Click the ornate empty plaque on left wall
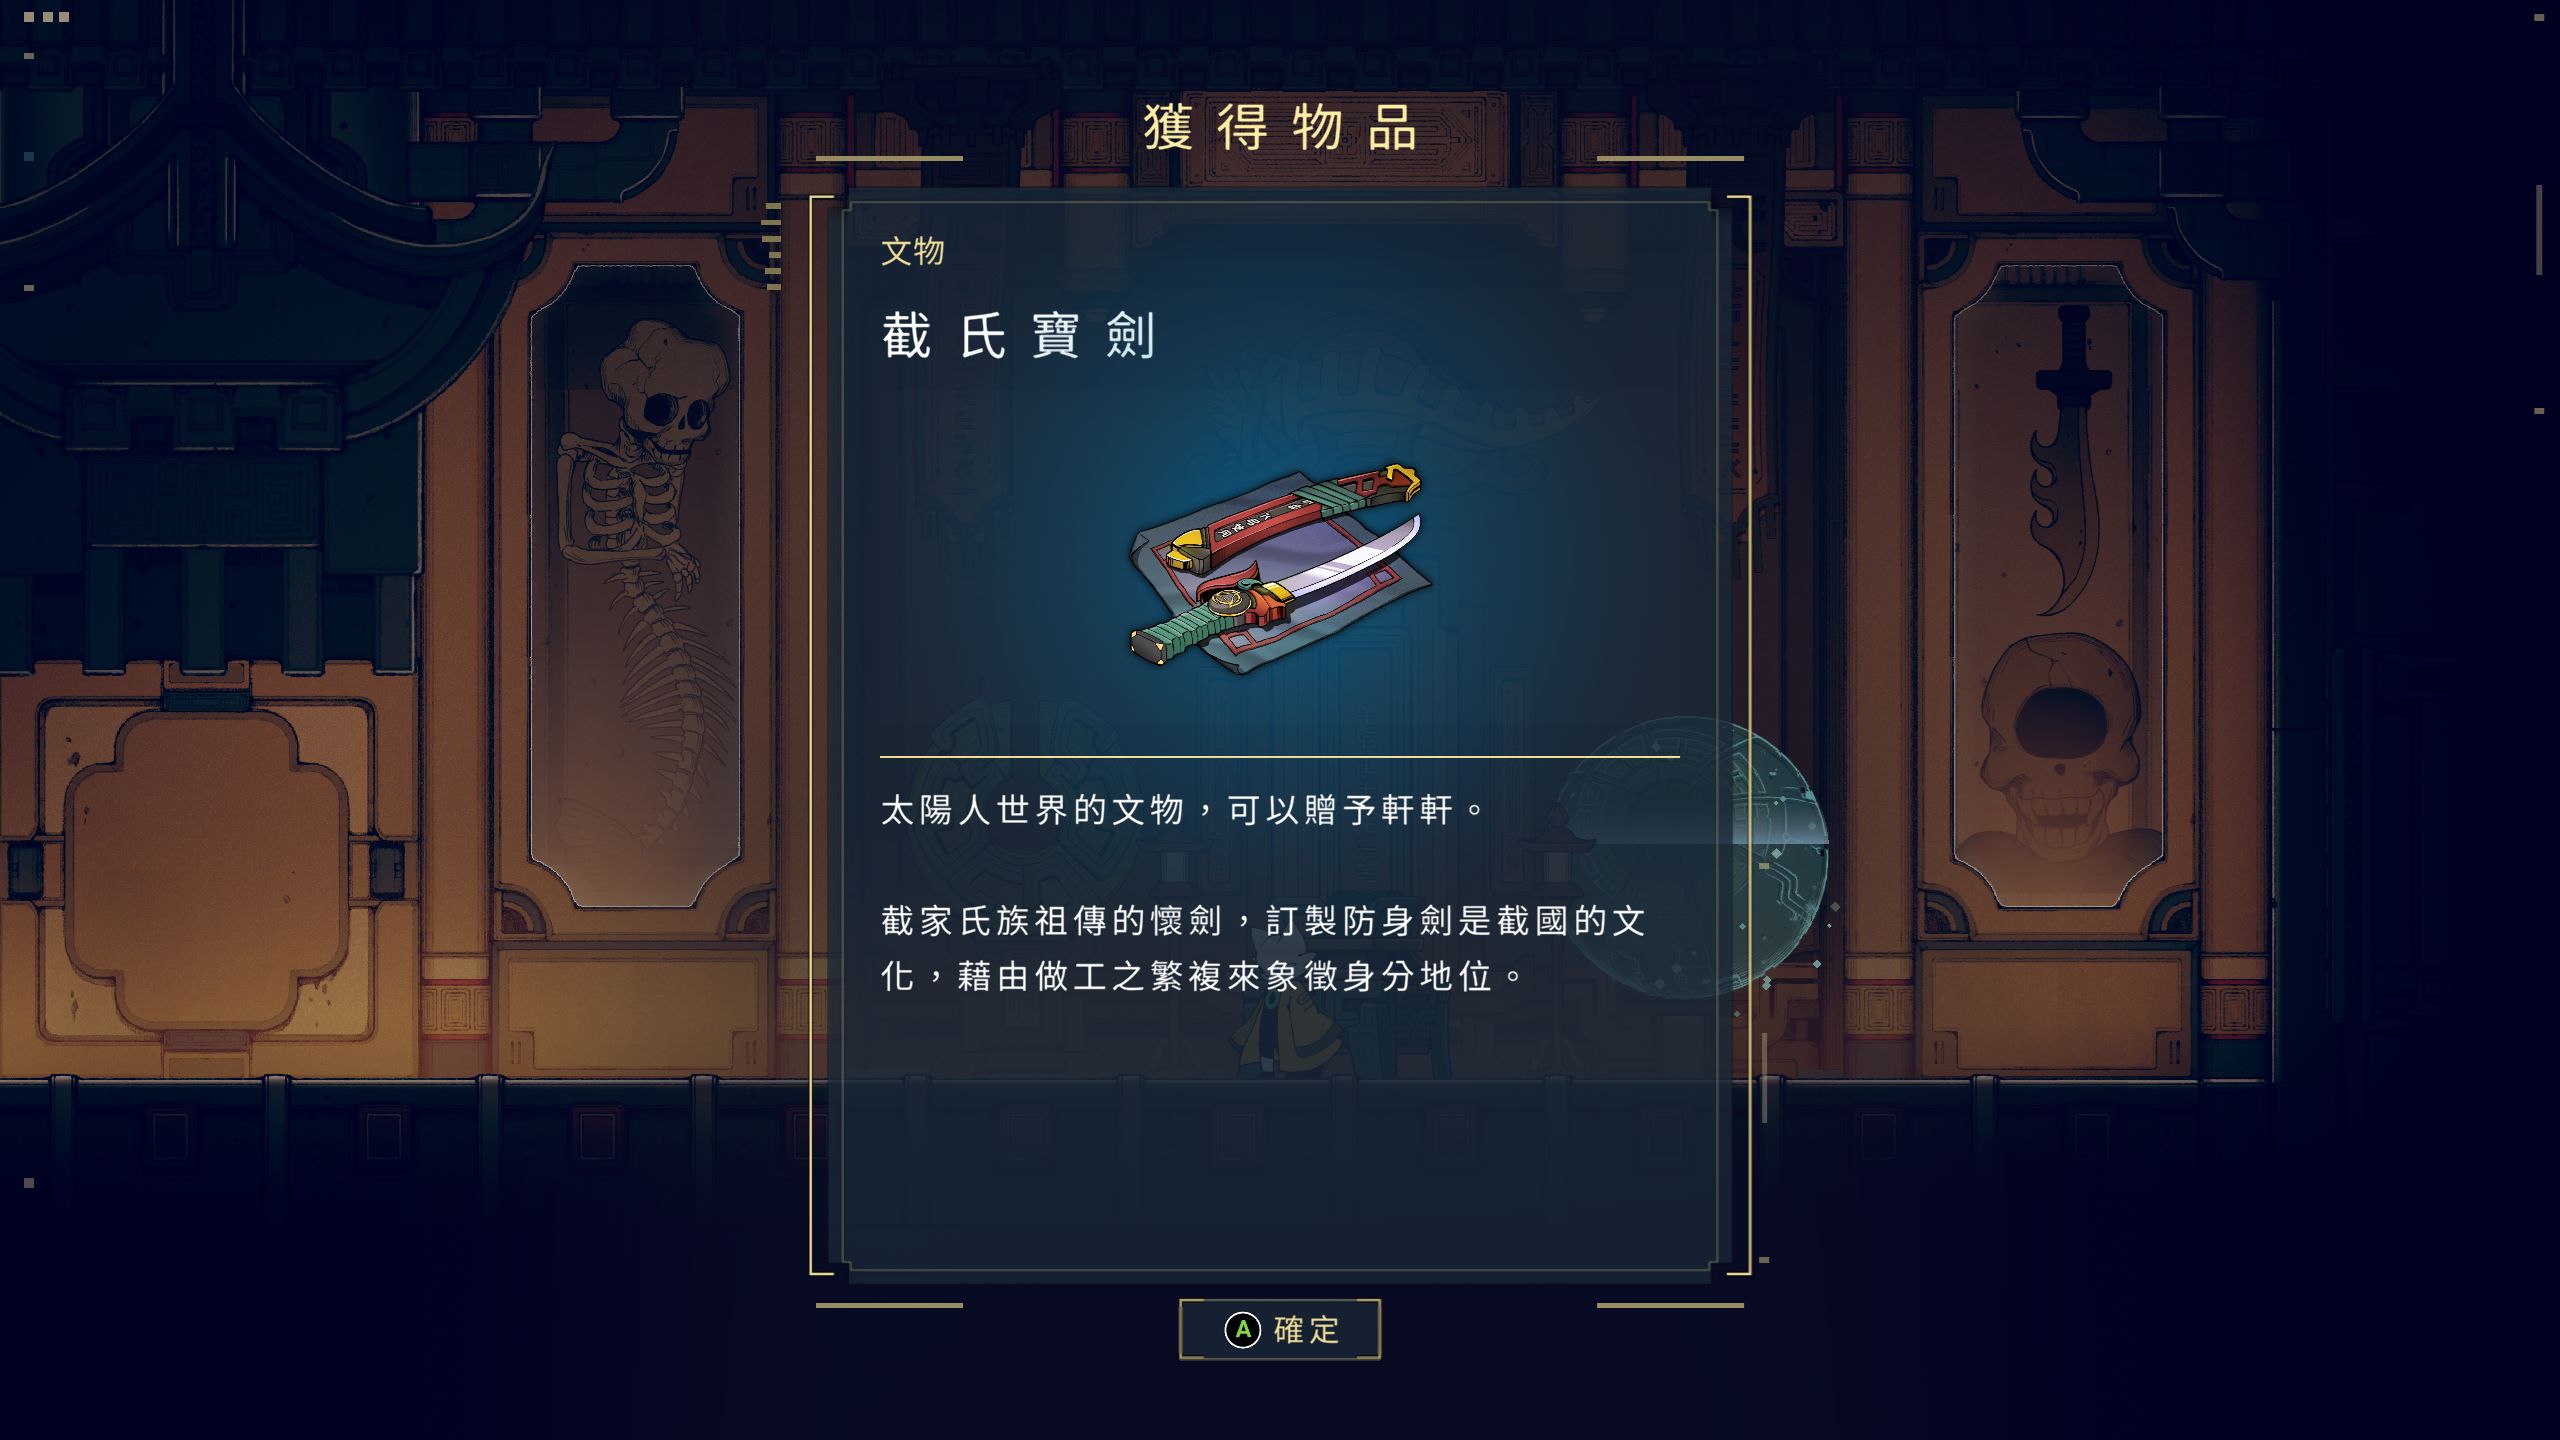 207,870
